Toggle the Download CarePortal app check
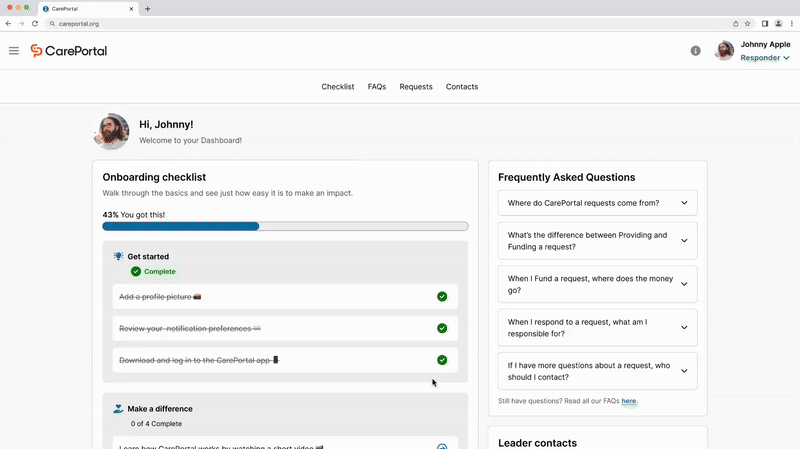The width and height of the screenshot is (800, 449). (x=442, y=360)
